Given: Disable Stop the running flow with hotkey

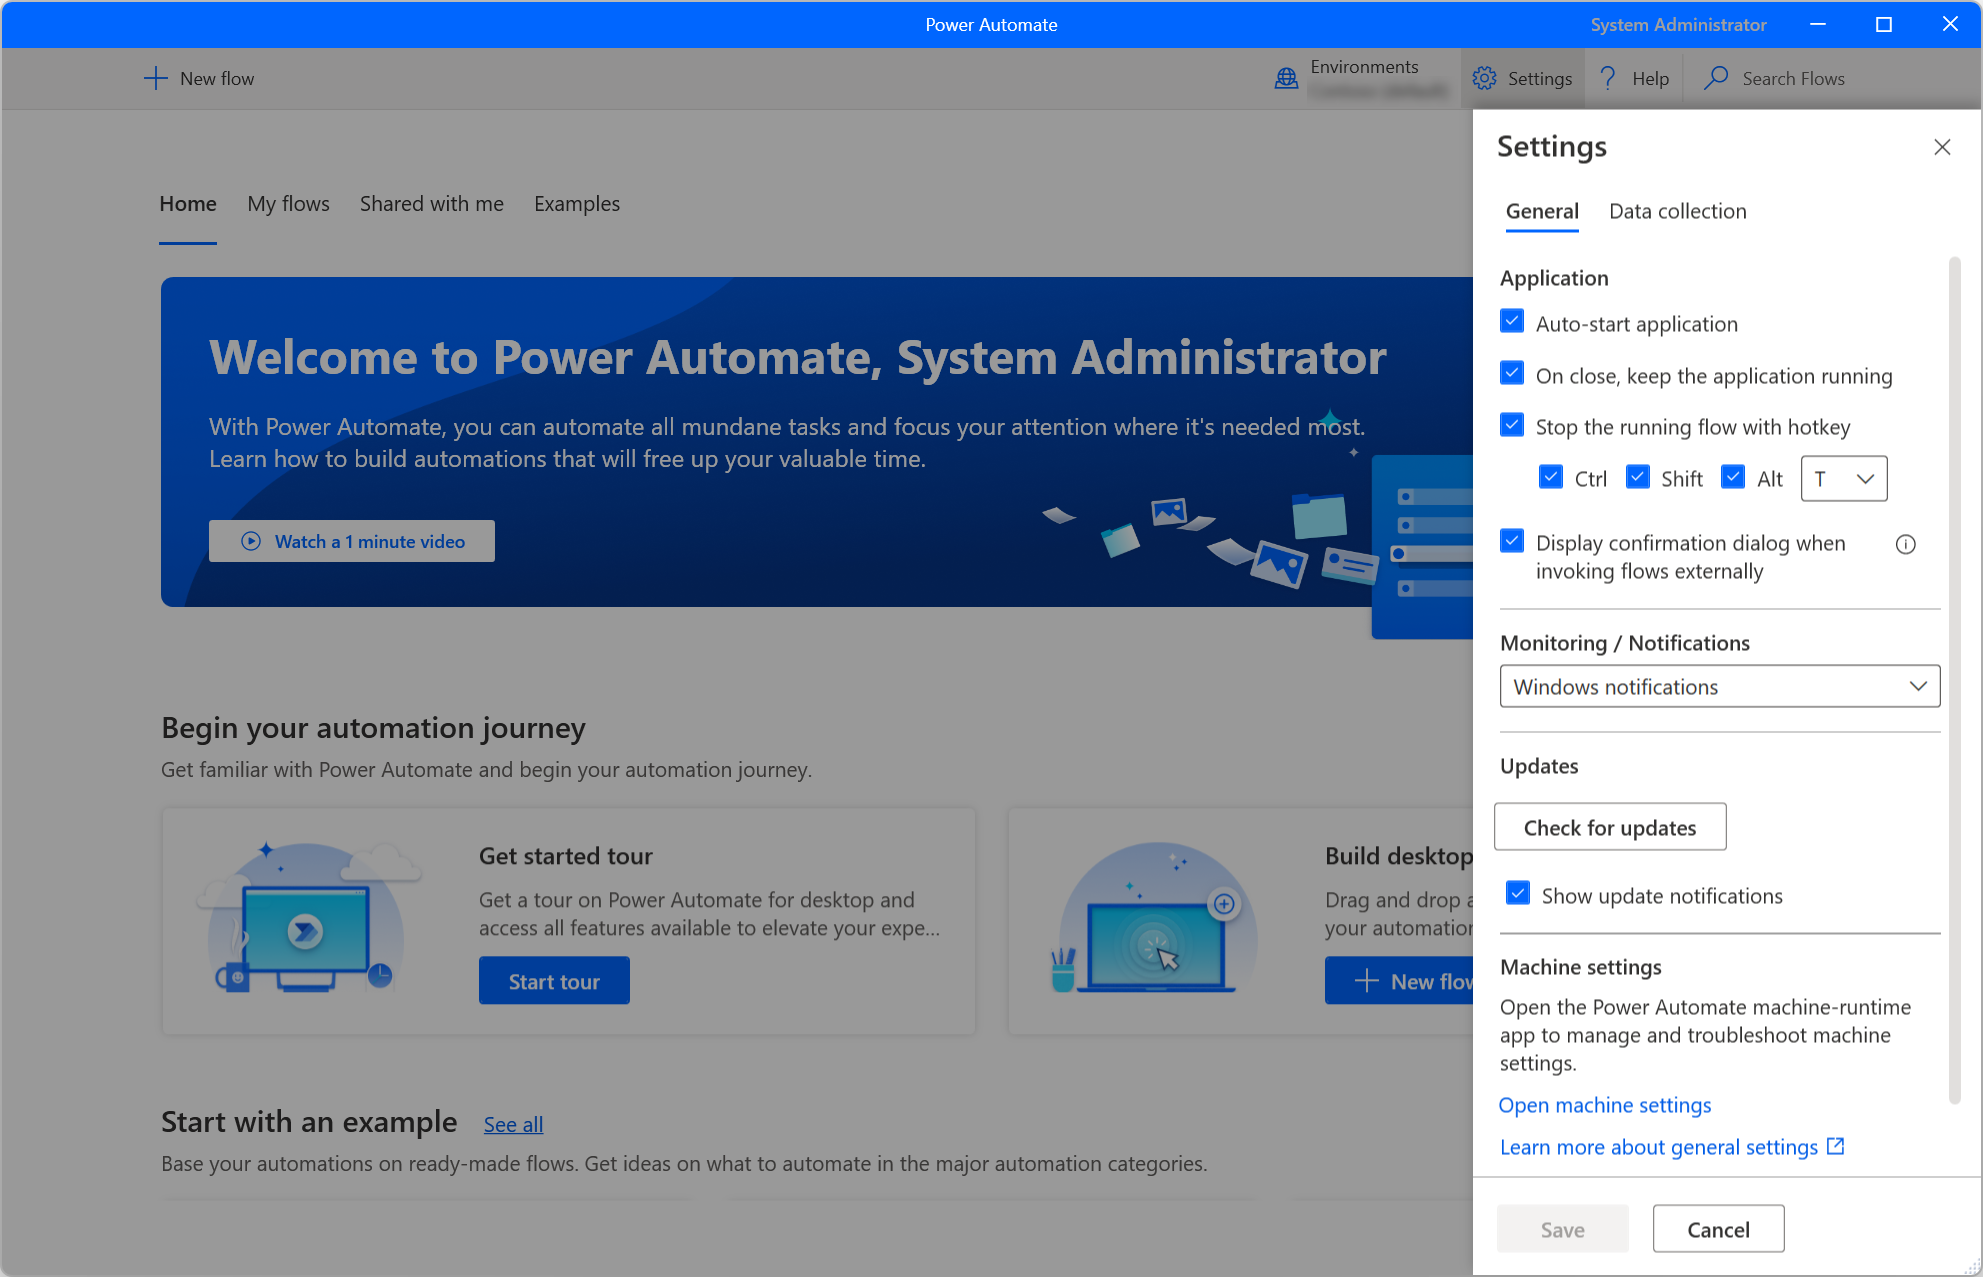Looking at the screenshot, I should tap(1512, 426).
